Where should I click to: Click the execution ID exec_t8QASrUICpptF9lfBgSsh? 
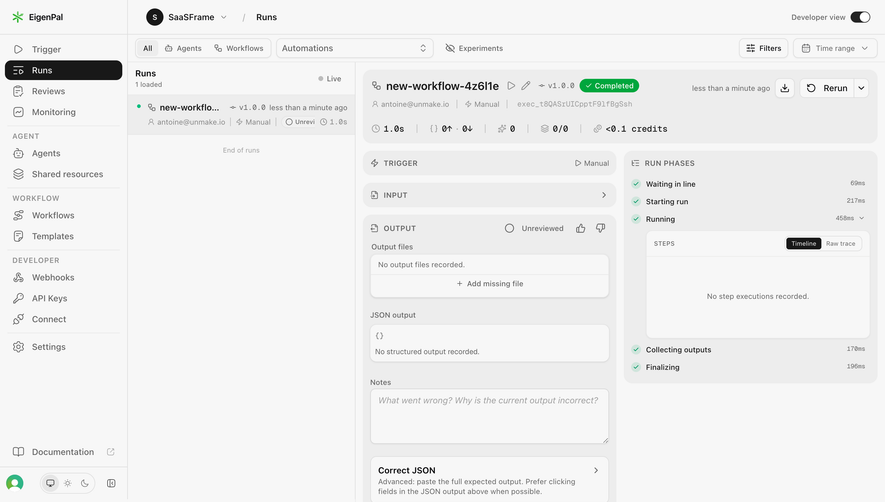click(x=575, y=104)
